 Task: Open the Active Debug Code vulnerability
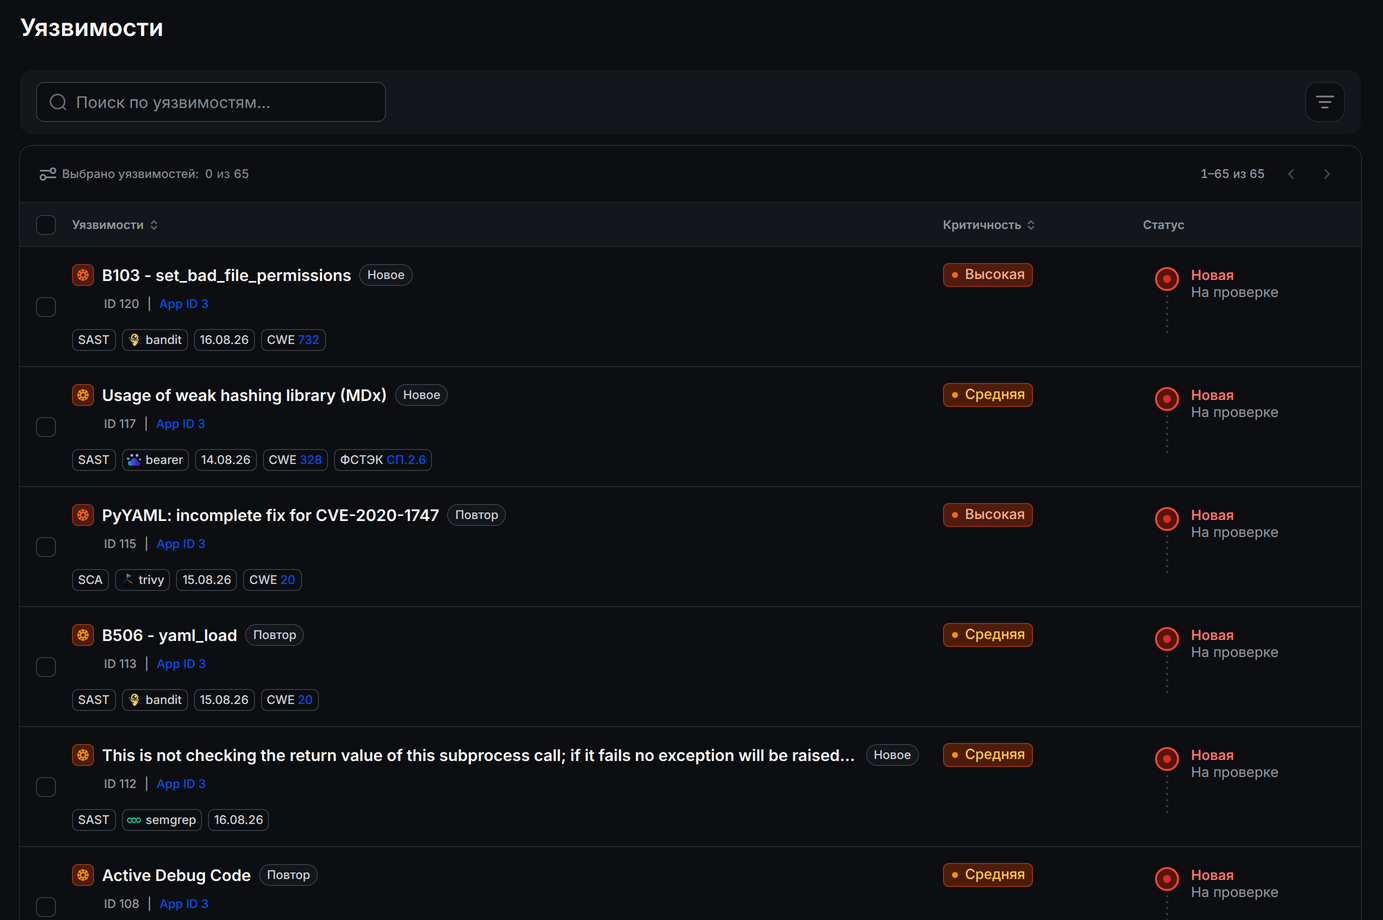pos(176,875)
